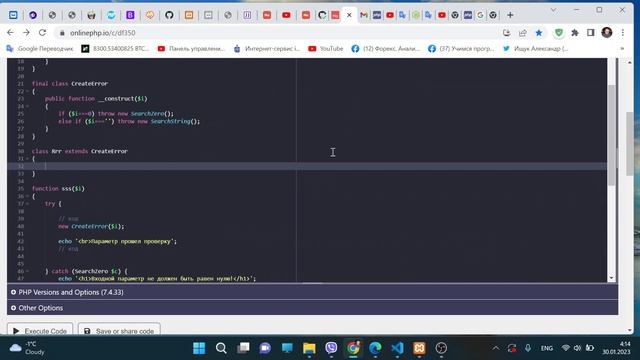Bookmark this page with the star icon

pos(539,33)
